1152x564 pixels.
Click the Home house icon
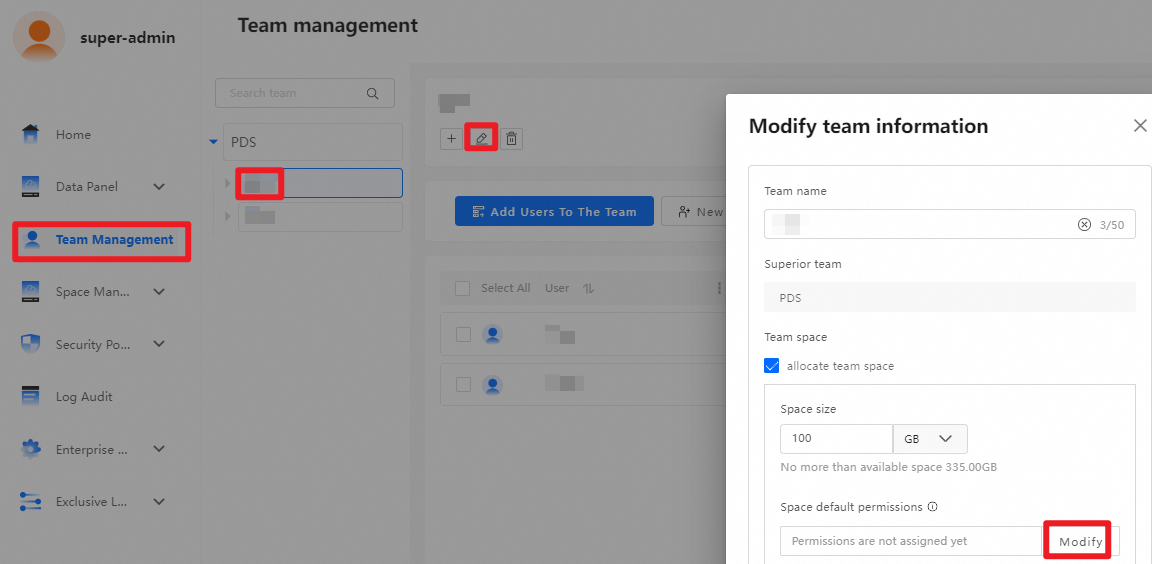pos(30,134)
